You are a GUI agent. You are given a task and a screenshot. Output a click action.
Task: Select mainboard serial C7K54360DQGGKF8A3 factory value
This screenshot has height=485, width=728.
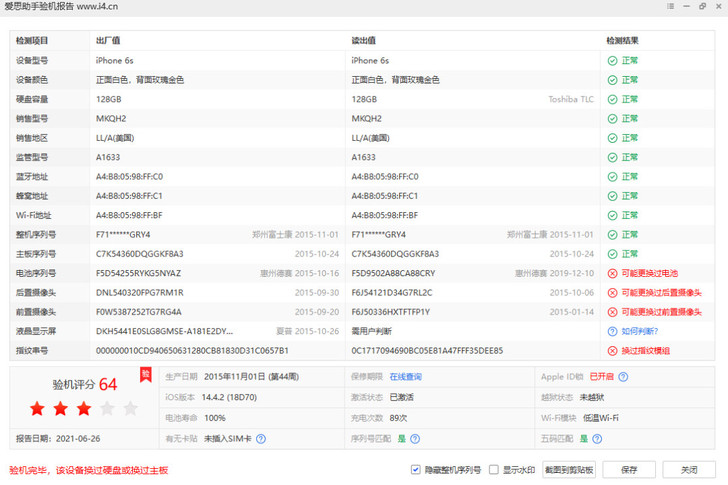140,254
